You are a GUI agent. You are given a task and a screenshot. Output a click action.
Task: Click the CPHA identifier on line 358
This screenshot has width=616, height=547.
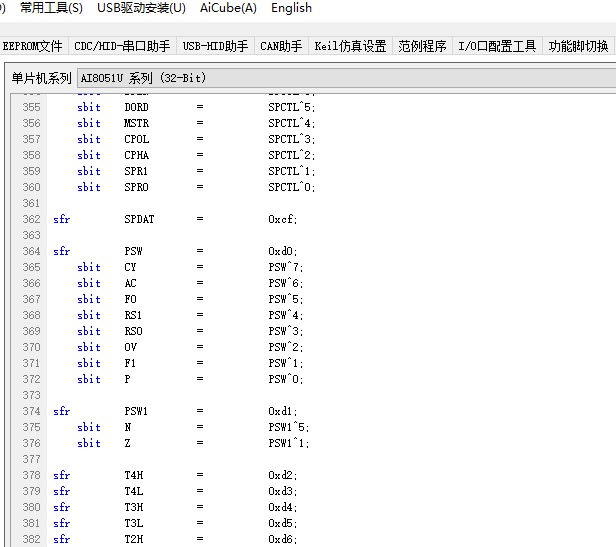(137, 155)
